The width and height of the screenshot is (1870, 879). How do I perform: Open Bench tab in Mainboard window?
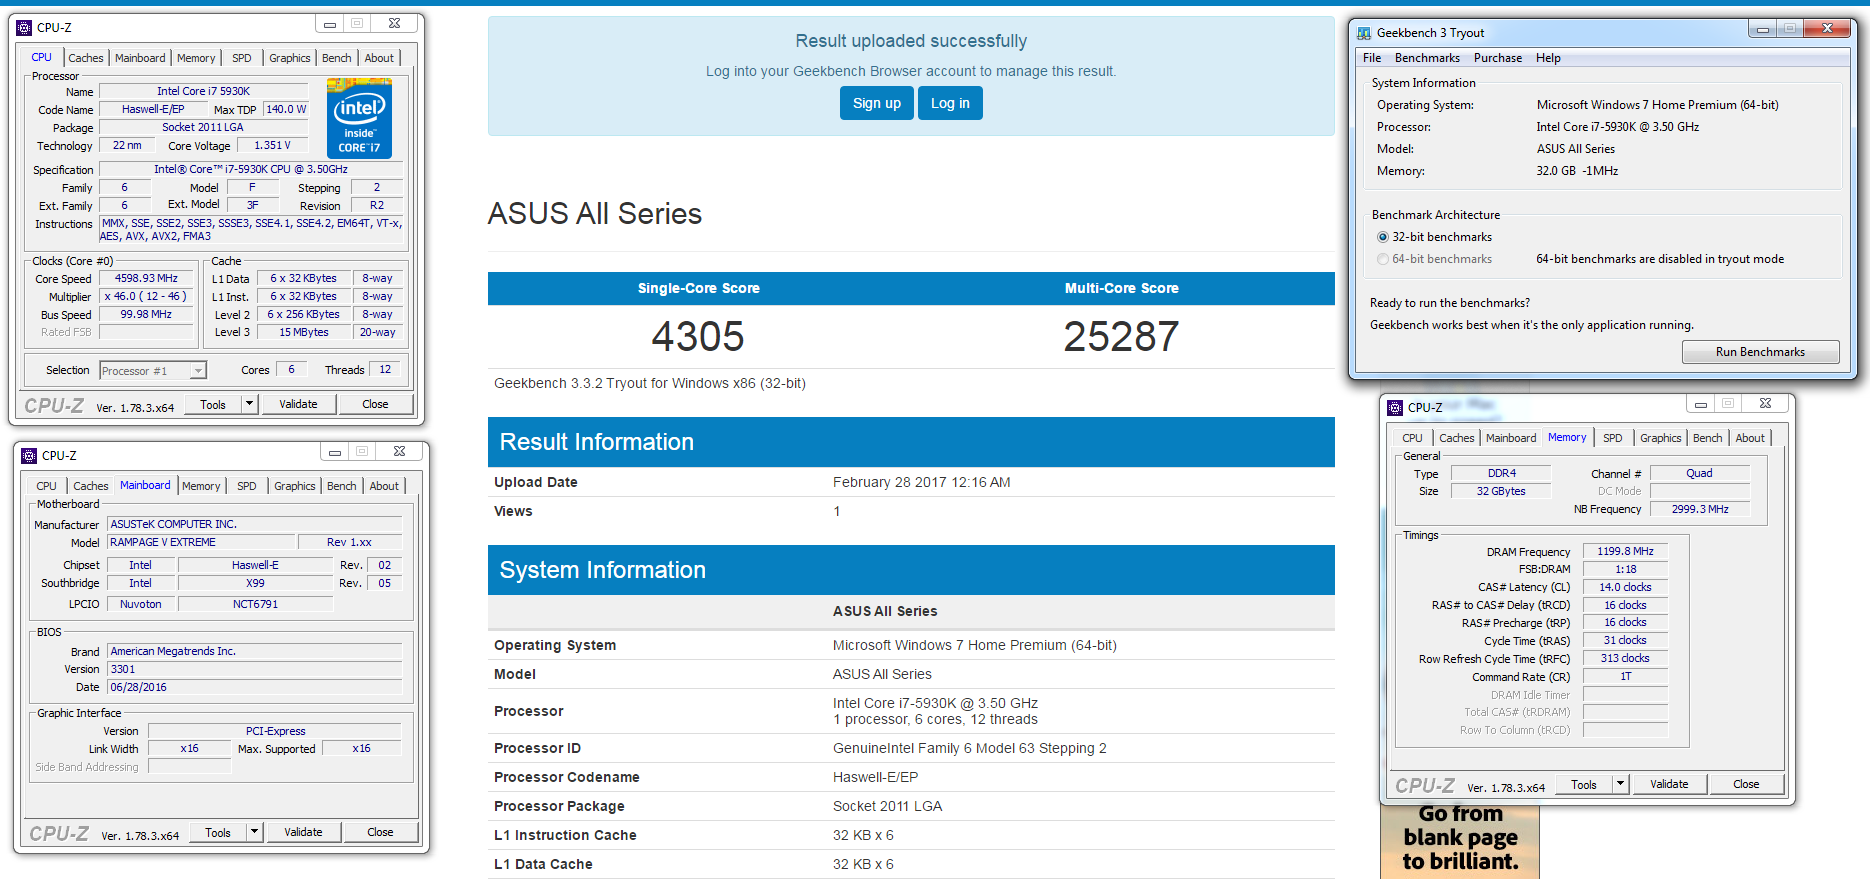click(342, 486)
